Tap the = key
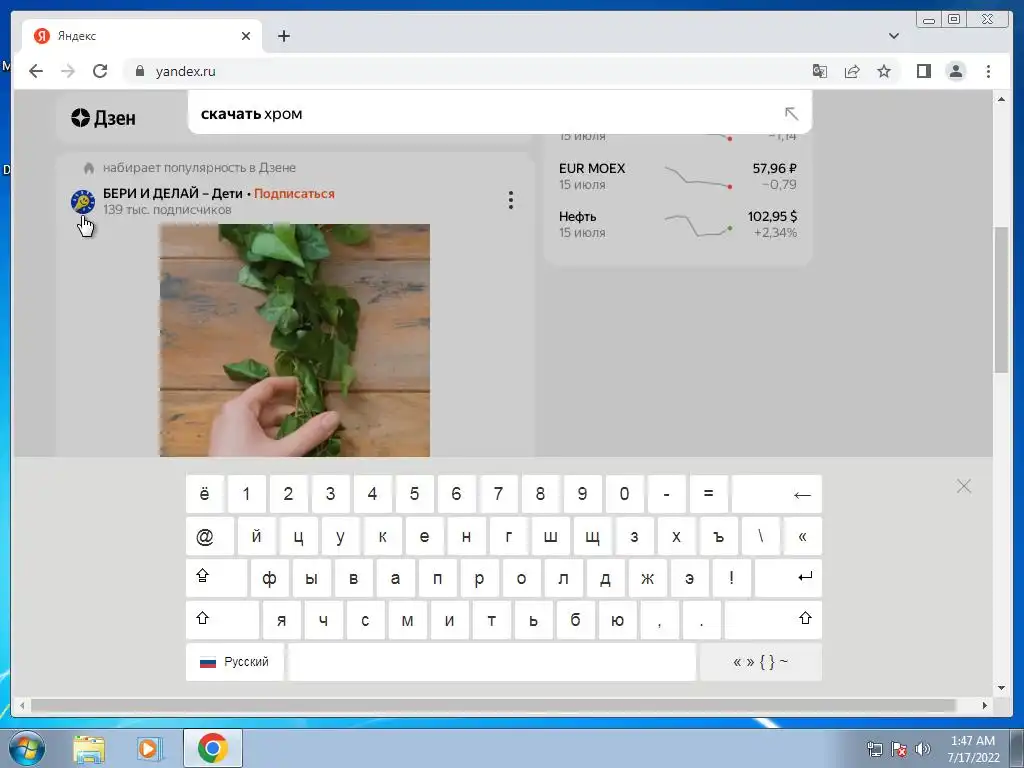The width and height of the screenshot is (1024, 768). [708, 494]
